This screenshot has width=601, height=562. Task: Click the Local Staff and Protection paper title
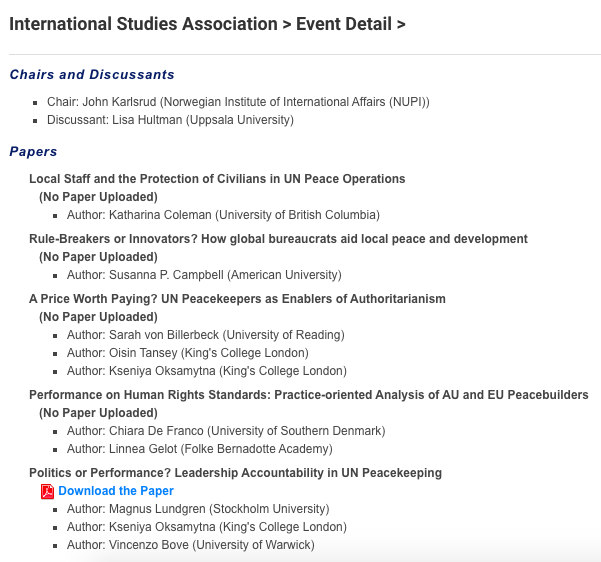tap(217, 179)
